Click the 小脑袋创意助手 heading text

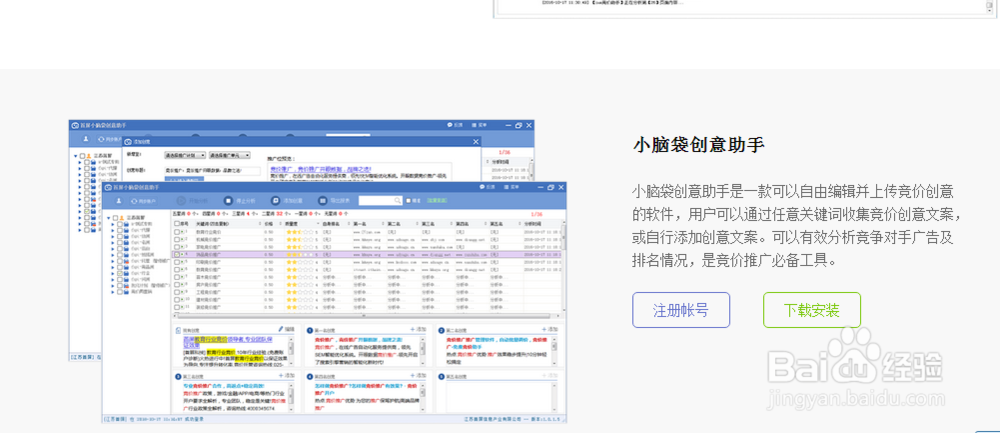(x=698, y=145)
